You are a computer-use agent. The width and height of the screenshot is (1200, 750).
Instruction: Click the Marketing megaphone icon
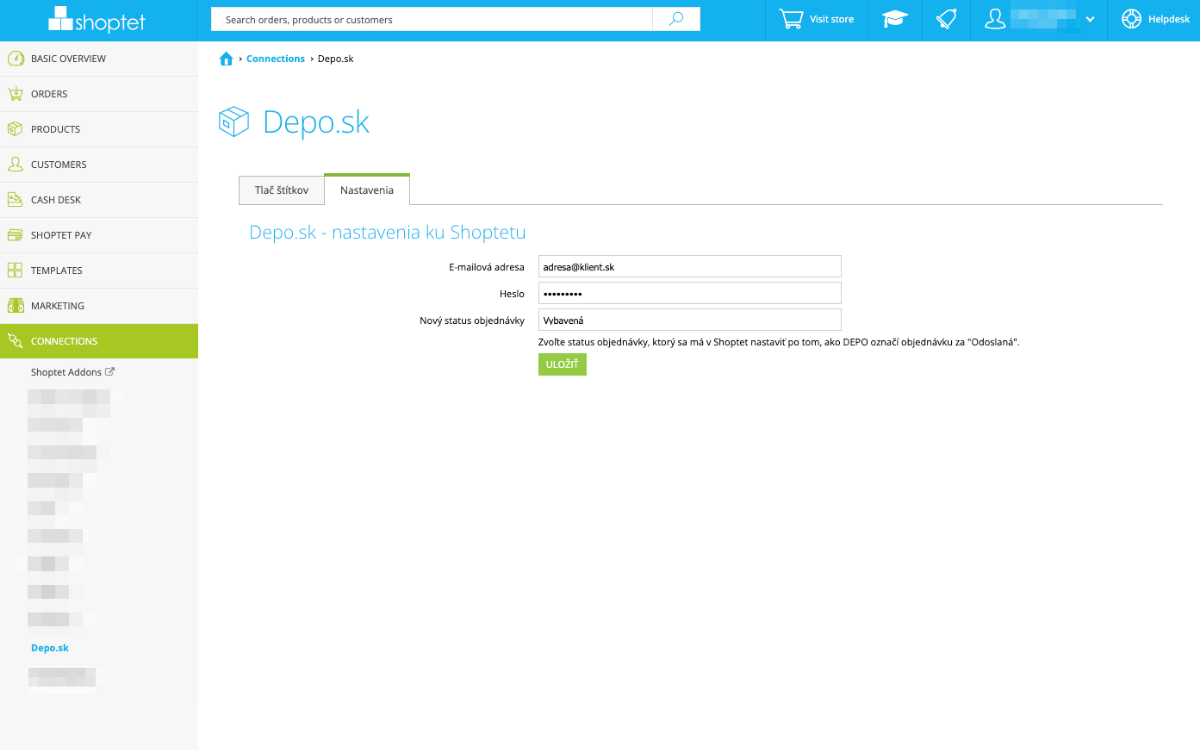pos(15,306)
